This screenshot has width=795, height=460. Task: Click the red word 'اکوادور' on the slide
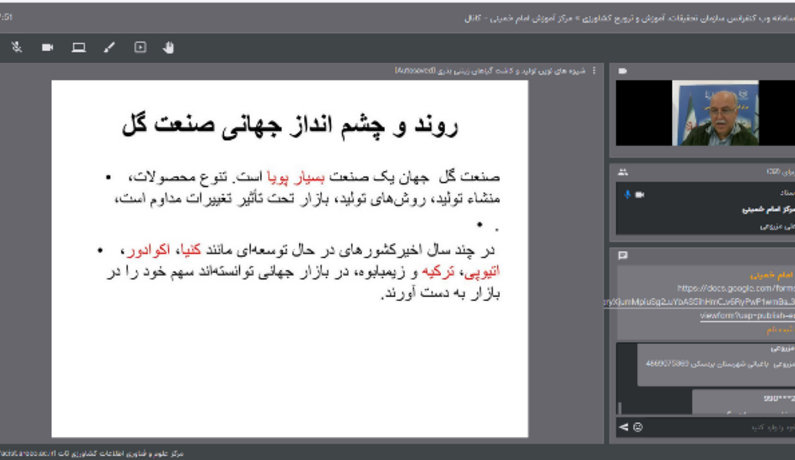click(148, 250)
